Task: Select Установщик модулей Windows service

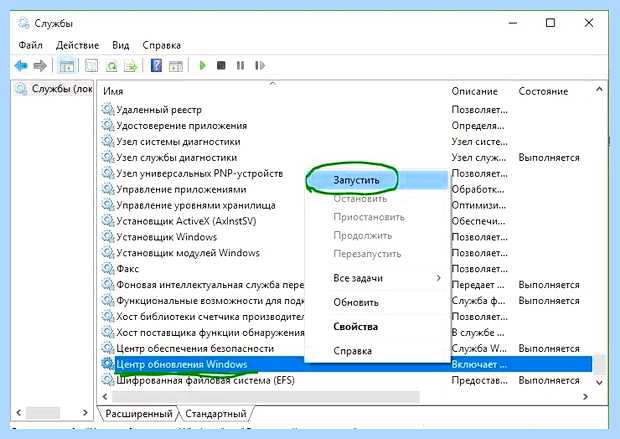Action: (188, 253)
